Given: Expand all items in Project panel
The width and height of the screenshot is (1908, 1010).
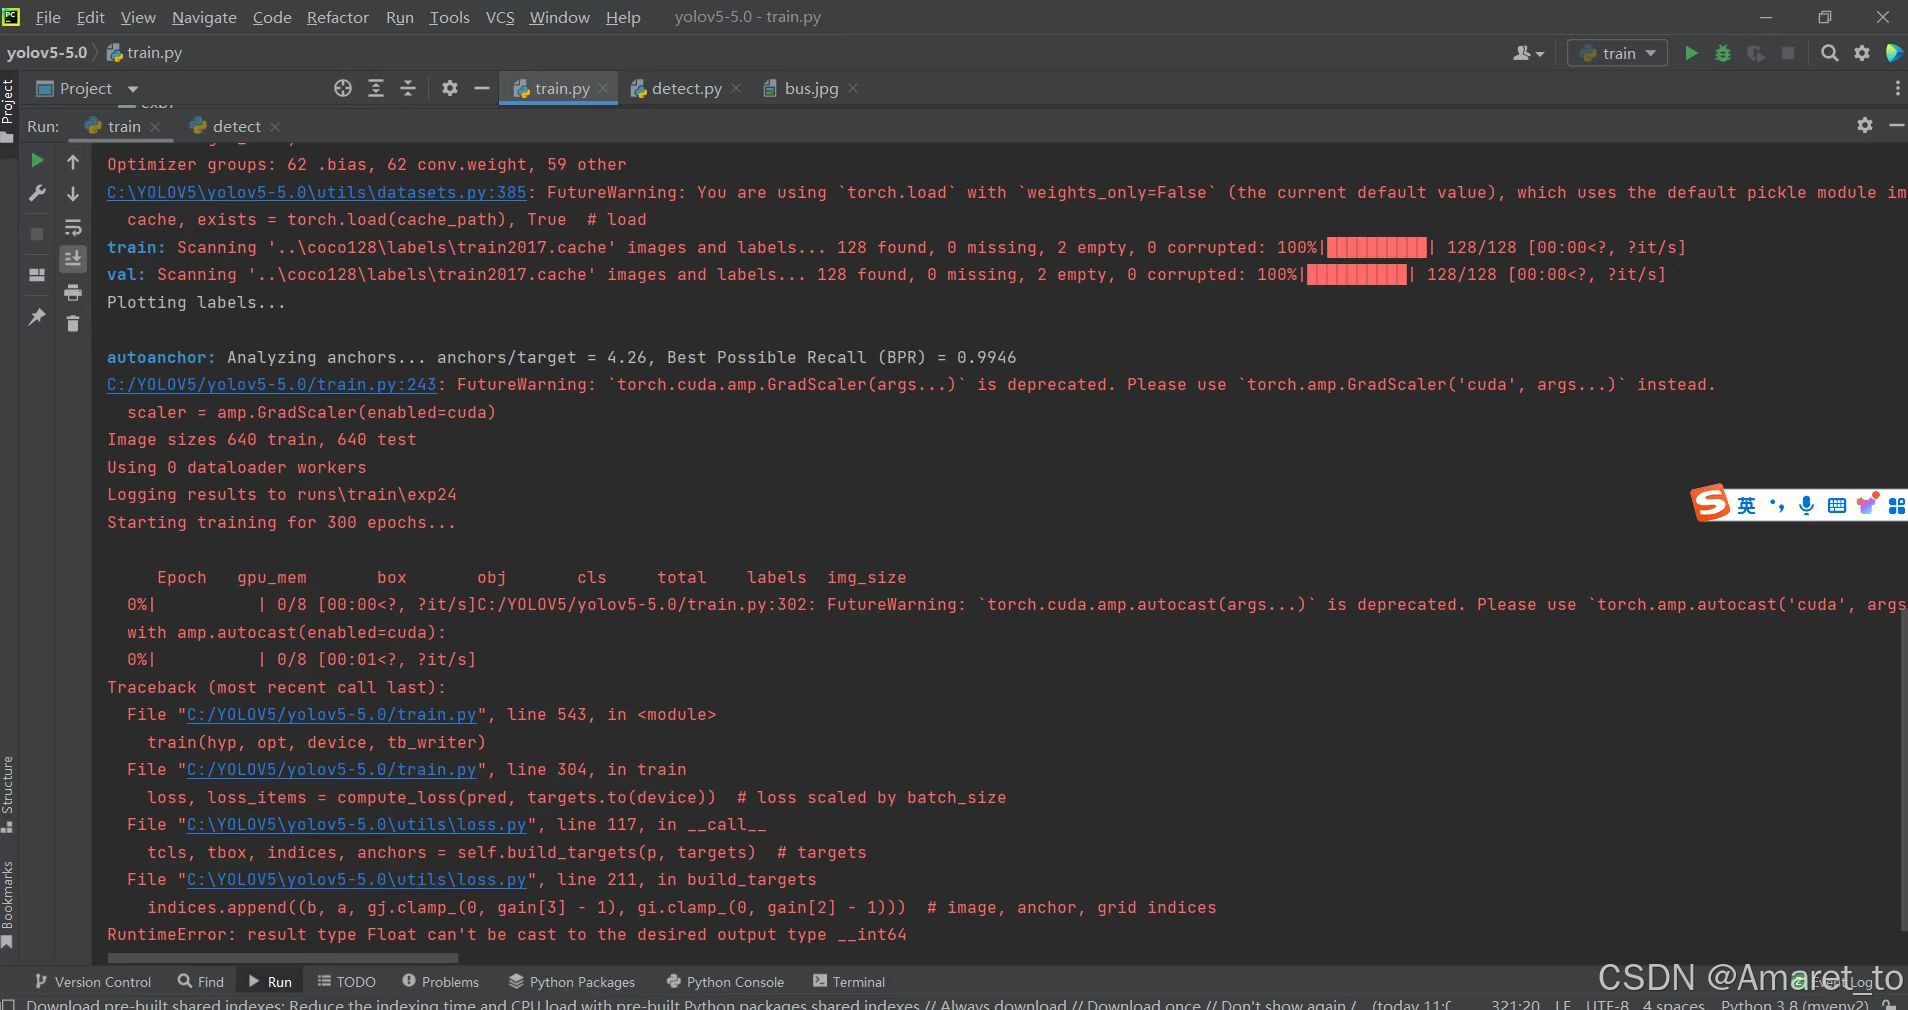Looking at the screenshot, I should pyautogui.click(x=376, y=88).
